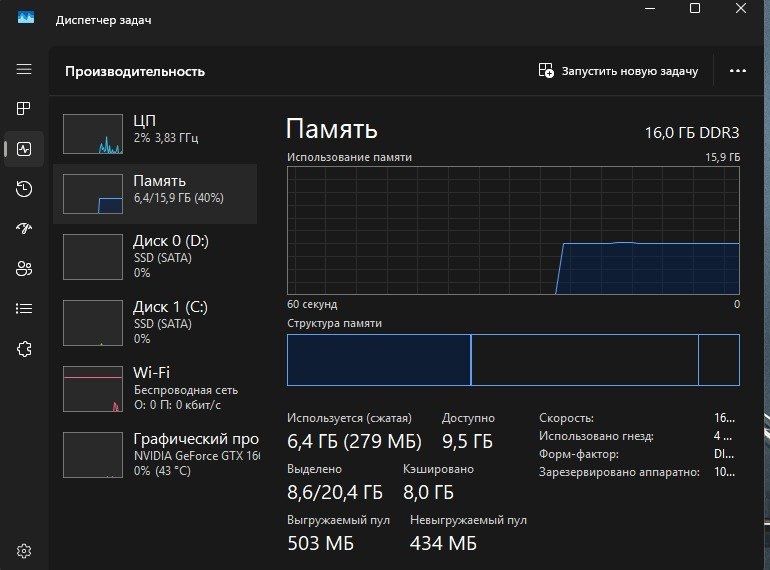This screenshot has height=570, width=770.
Task: Open the hamburger navigation menu
Action: [x=24, y=69]
